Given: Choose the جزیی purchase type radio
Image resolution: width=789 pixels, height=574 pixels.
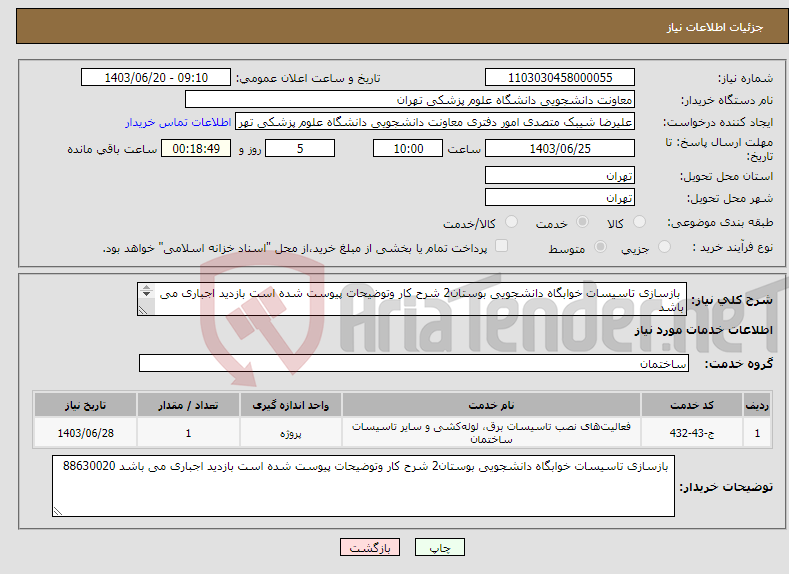Looking at the screenshot, I should [664, 247].
